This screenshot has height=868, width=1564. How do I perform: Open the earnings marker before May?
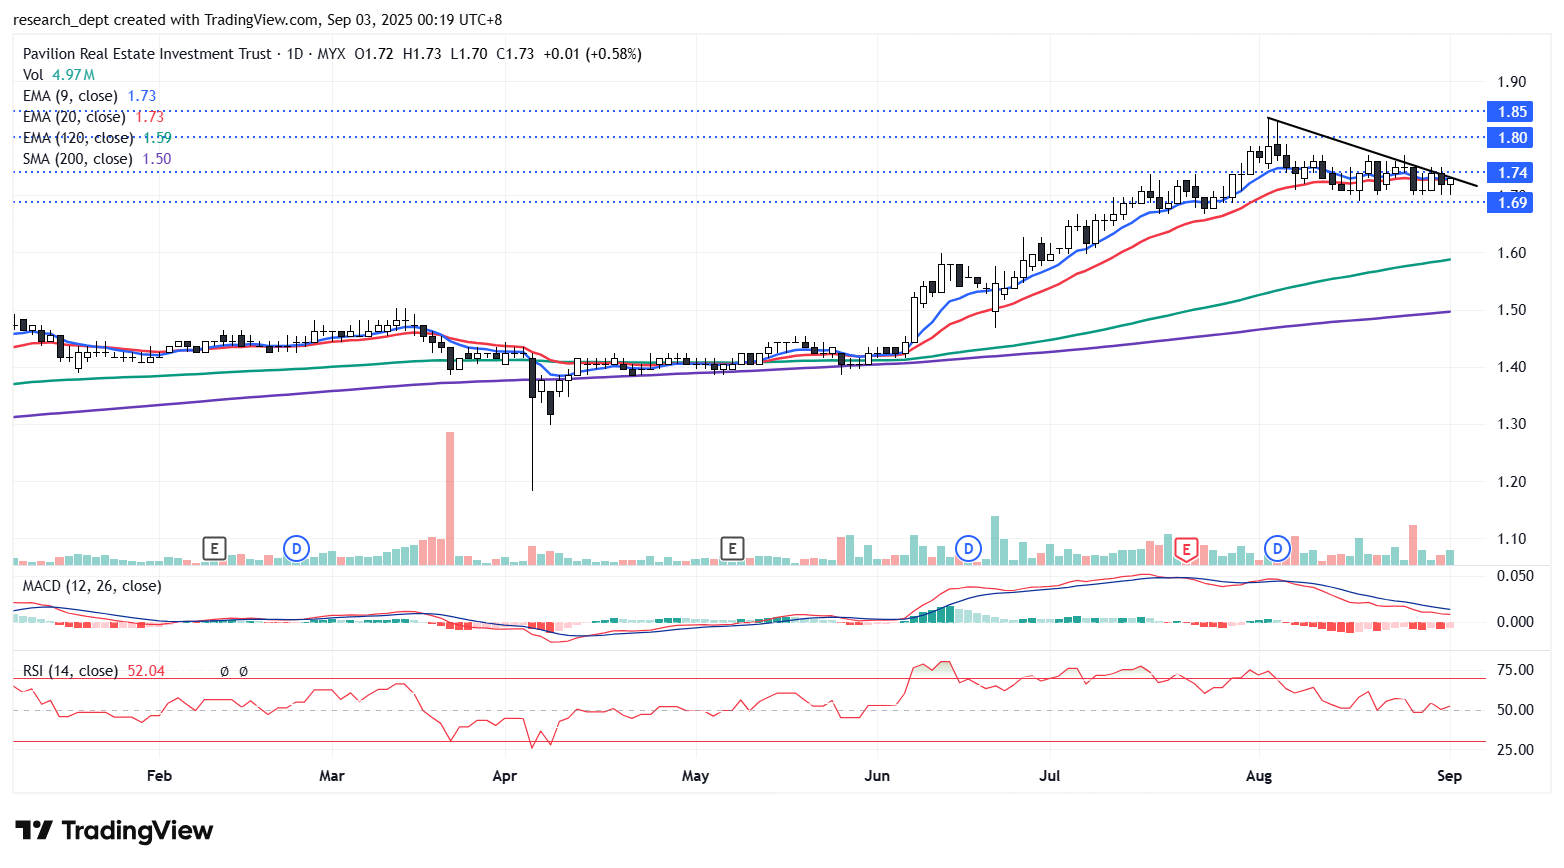pos(732,548)
